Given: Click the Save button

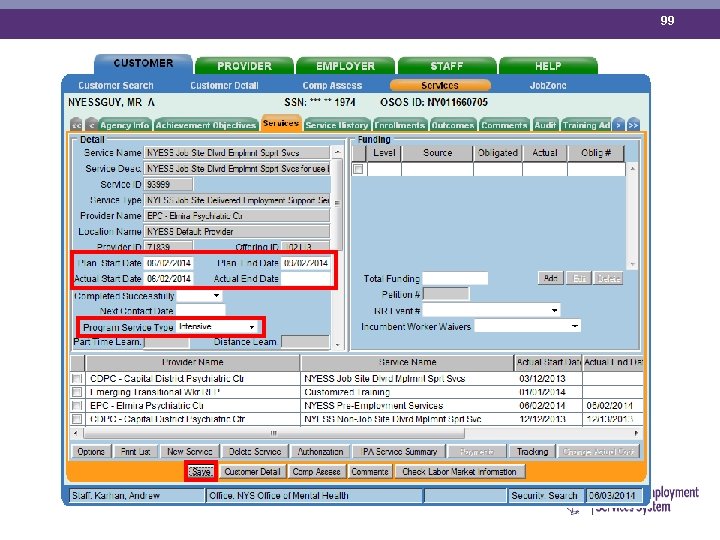Looking at the screenshot, I should 201,472.
